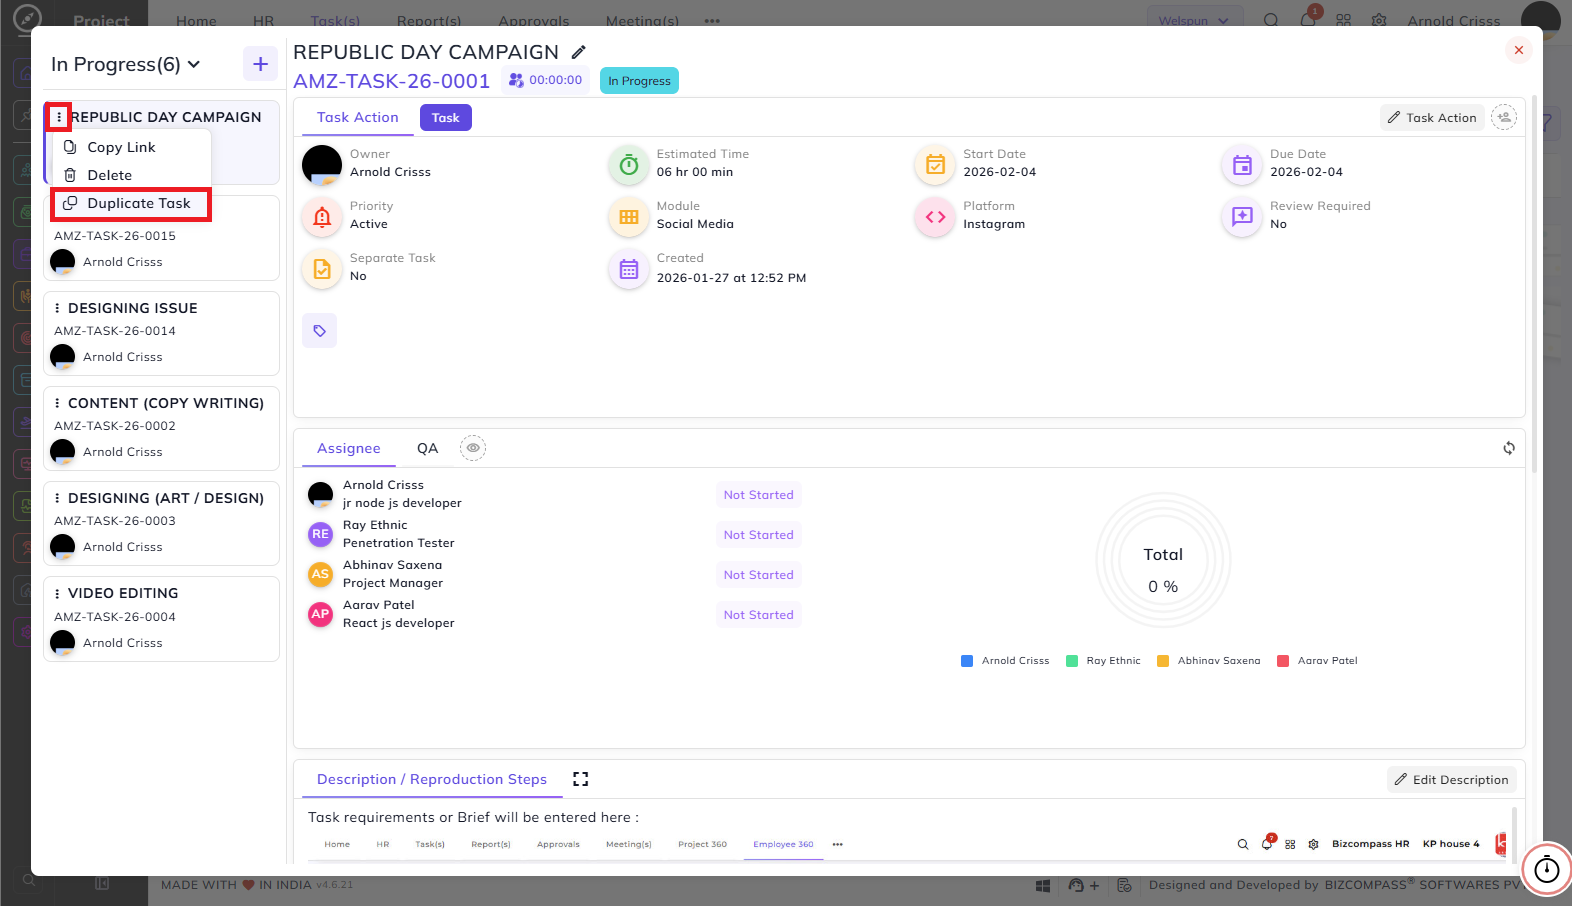Viewport: 1572px width, 906px height.
Task: Toggle Aarav Patel chart legend
Action: [1317, 661]
